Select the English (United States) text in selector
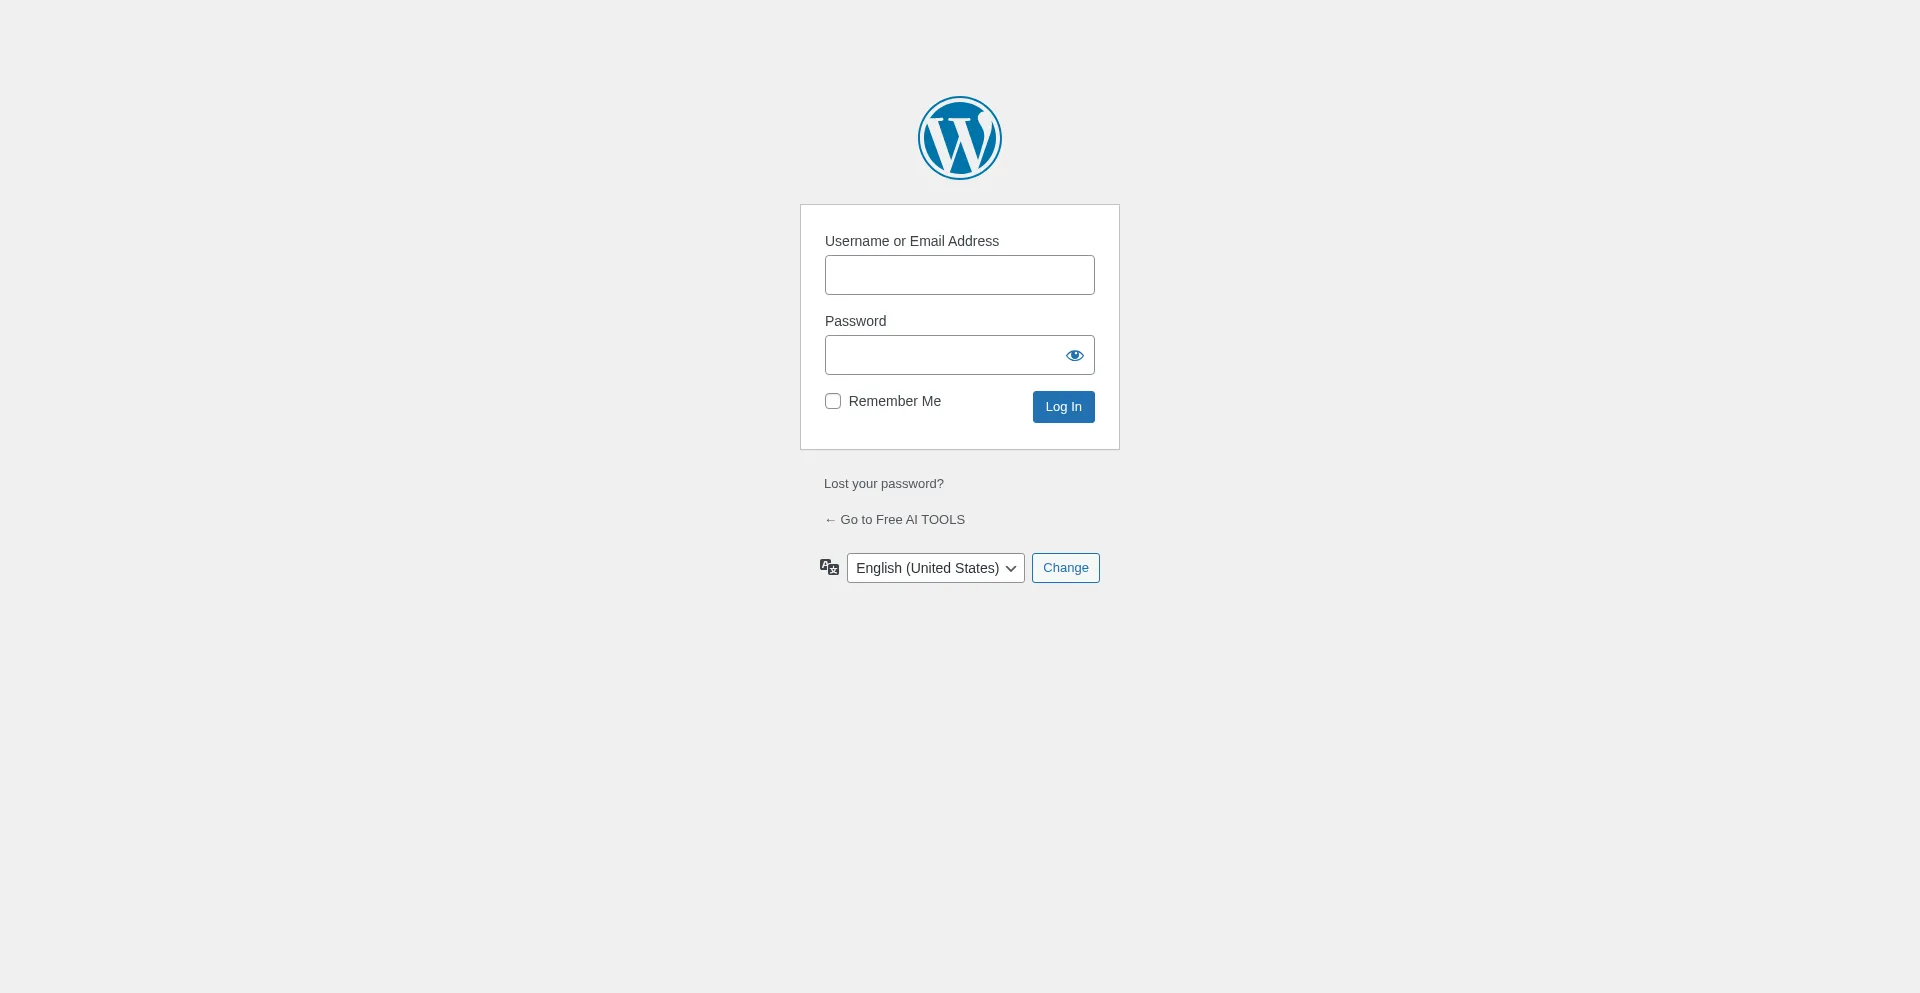 point(927,568)
